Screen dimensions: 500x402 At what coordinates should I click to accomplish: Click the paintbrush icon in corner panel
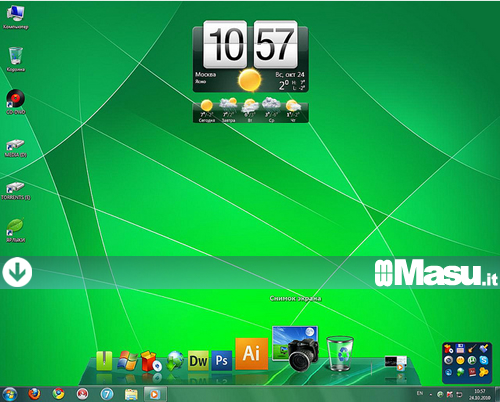(x=484, y=349)
